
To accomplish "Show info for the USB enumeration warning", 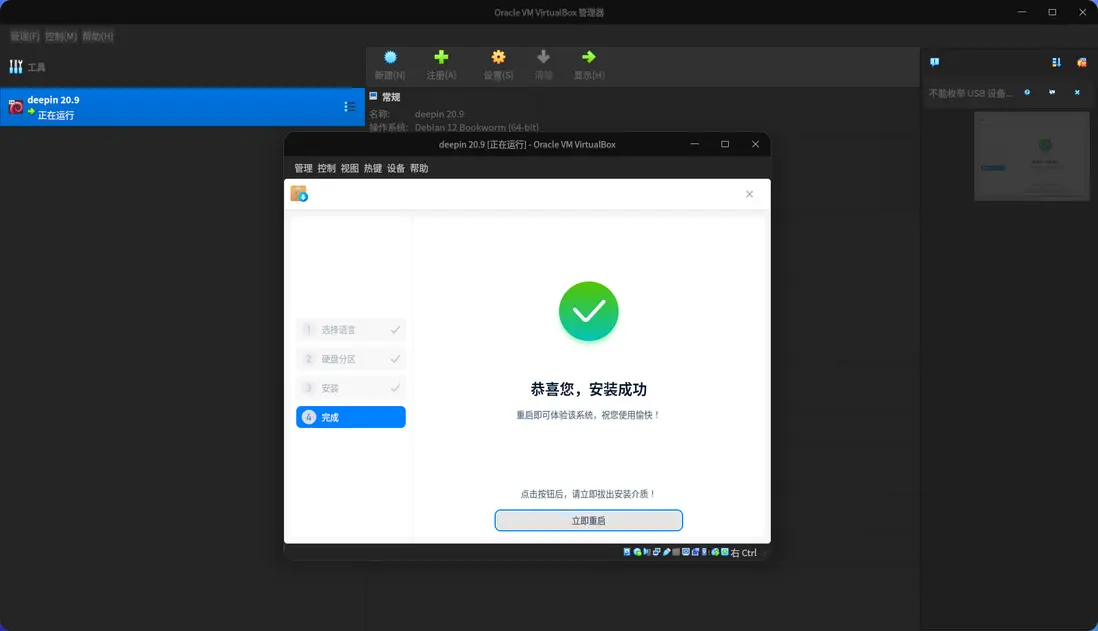I will pyautogui.click(x=1026, y=92).
